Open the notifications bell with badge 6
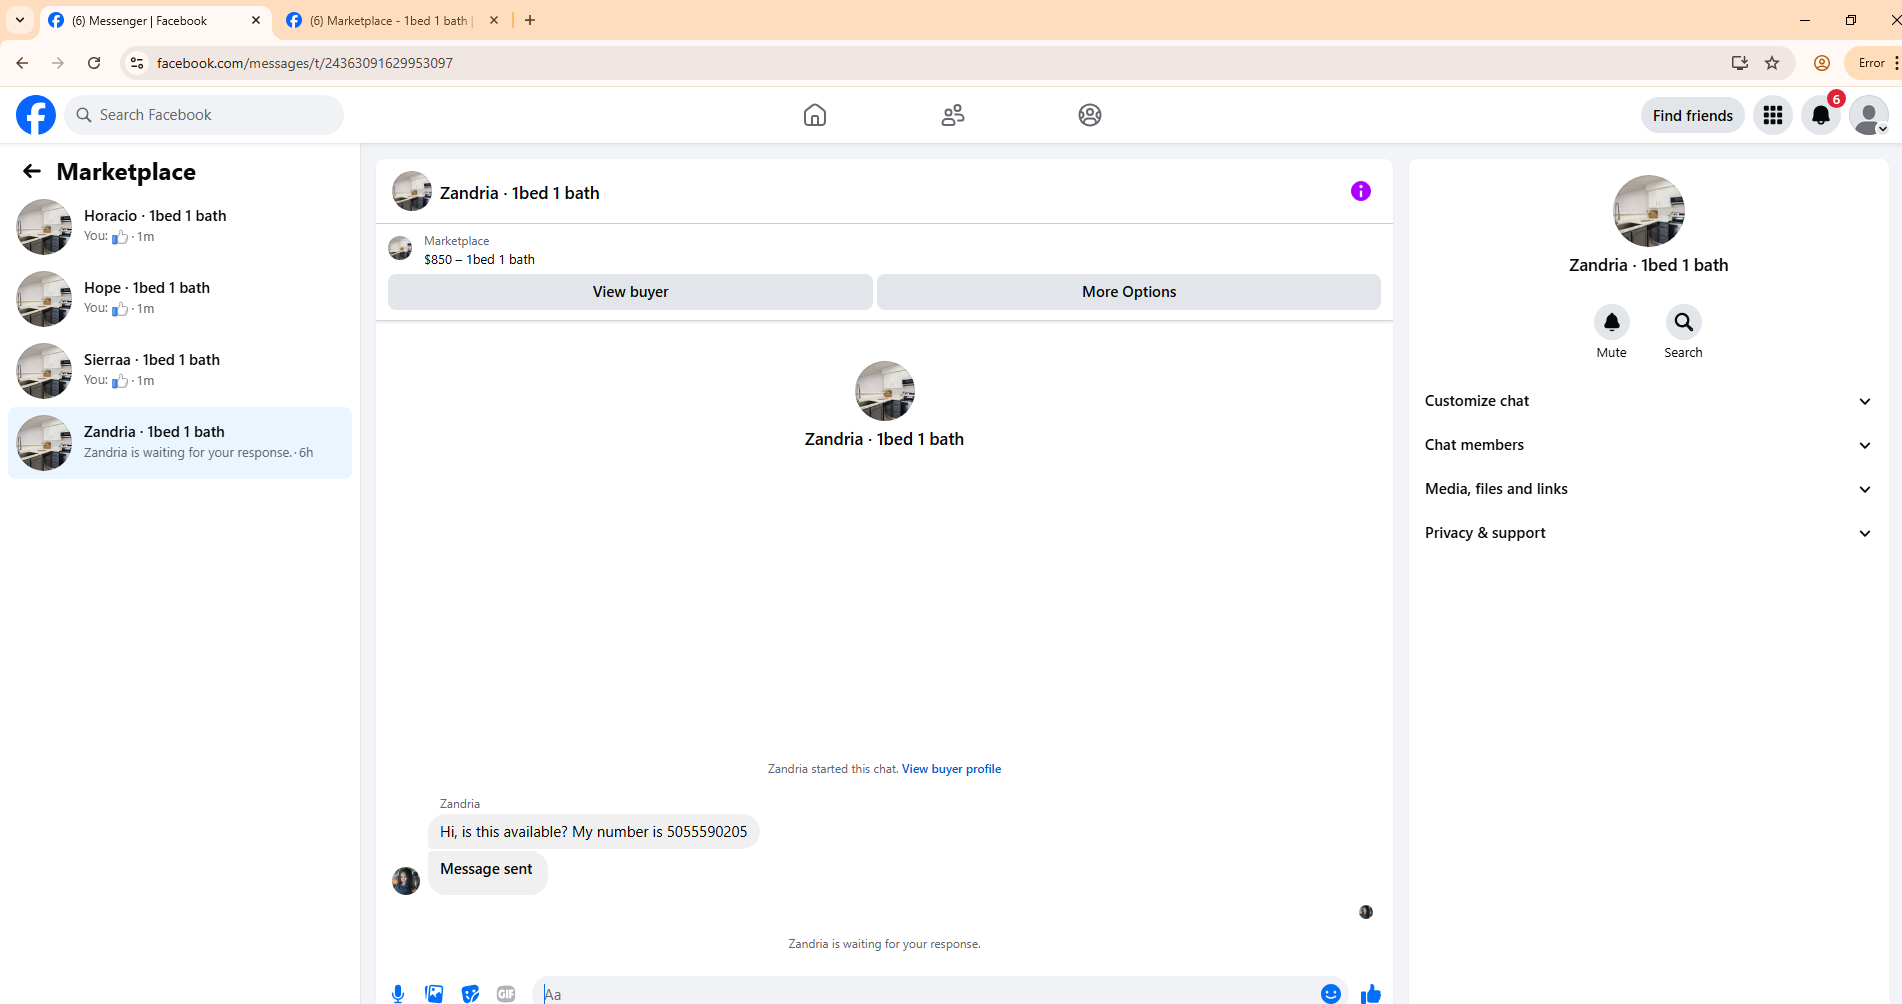Image resolution: width=1902 pixels, height=1004 pixels. coord(1821,115)
